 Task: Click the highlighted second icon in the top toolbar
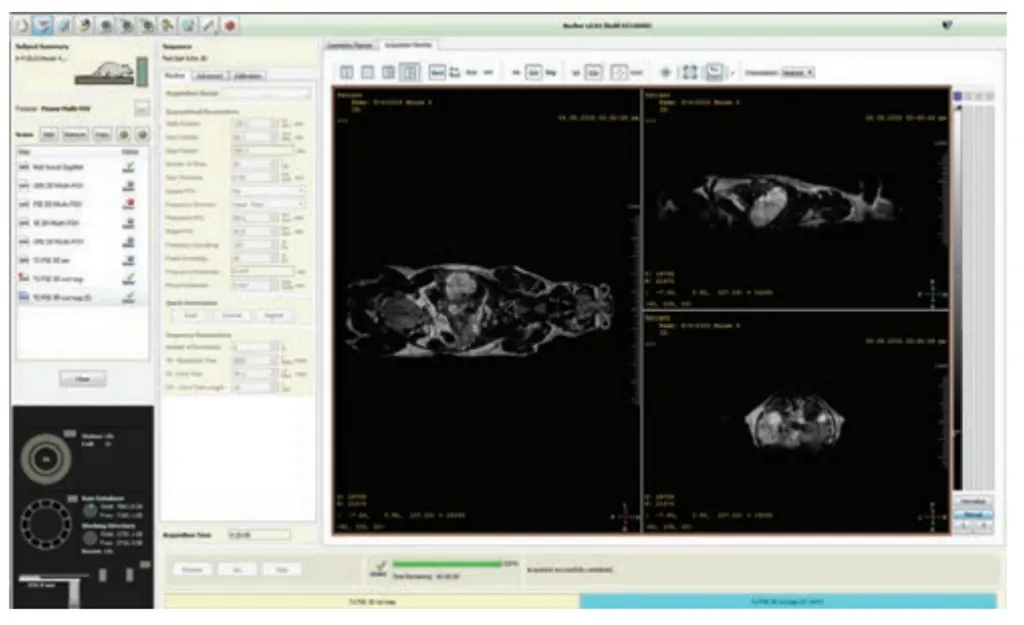pos(42,25)
